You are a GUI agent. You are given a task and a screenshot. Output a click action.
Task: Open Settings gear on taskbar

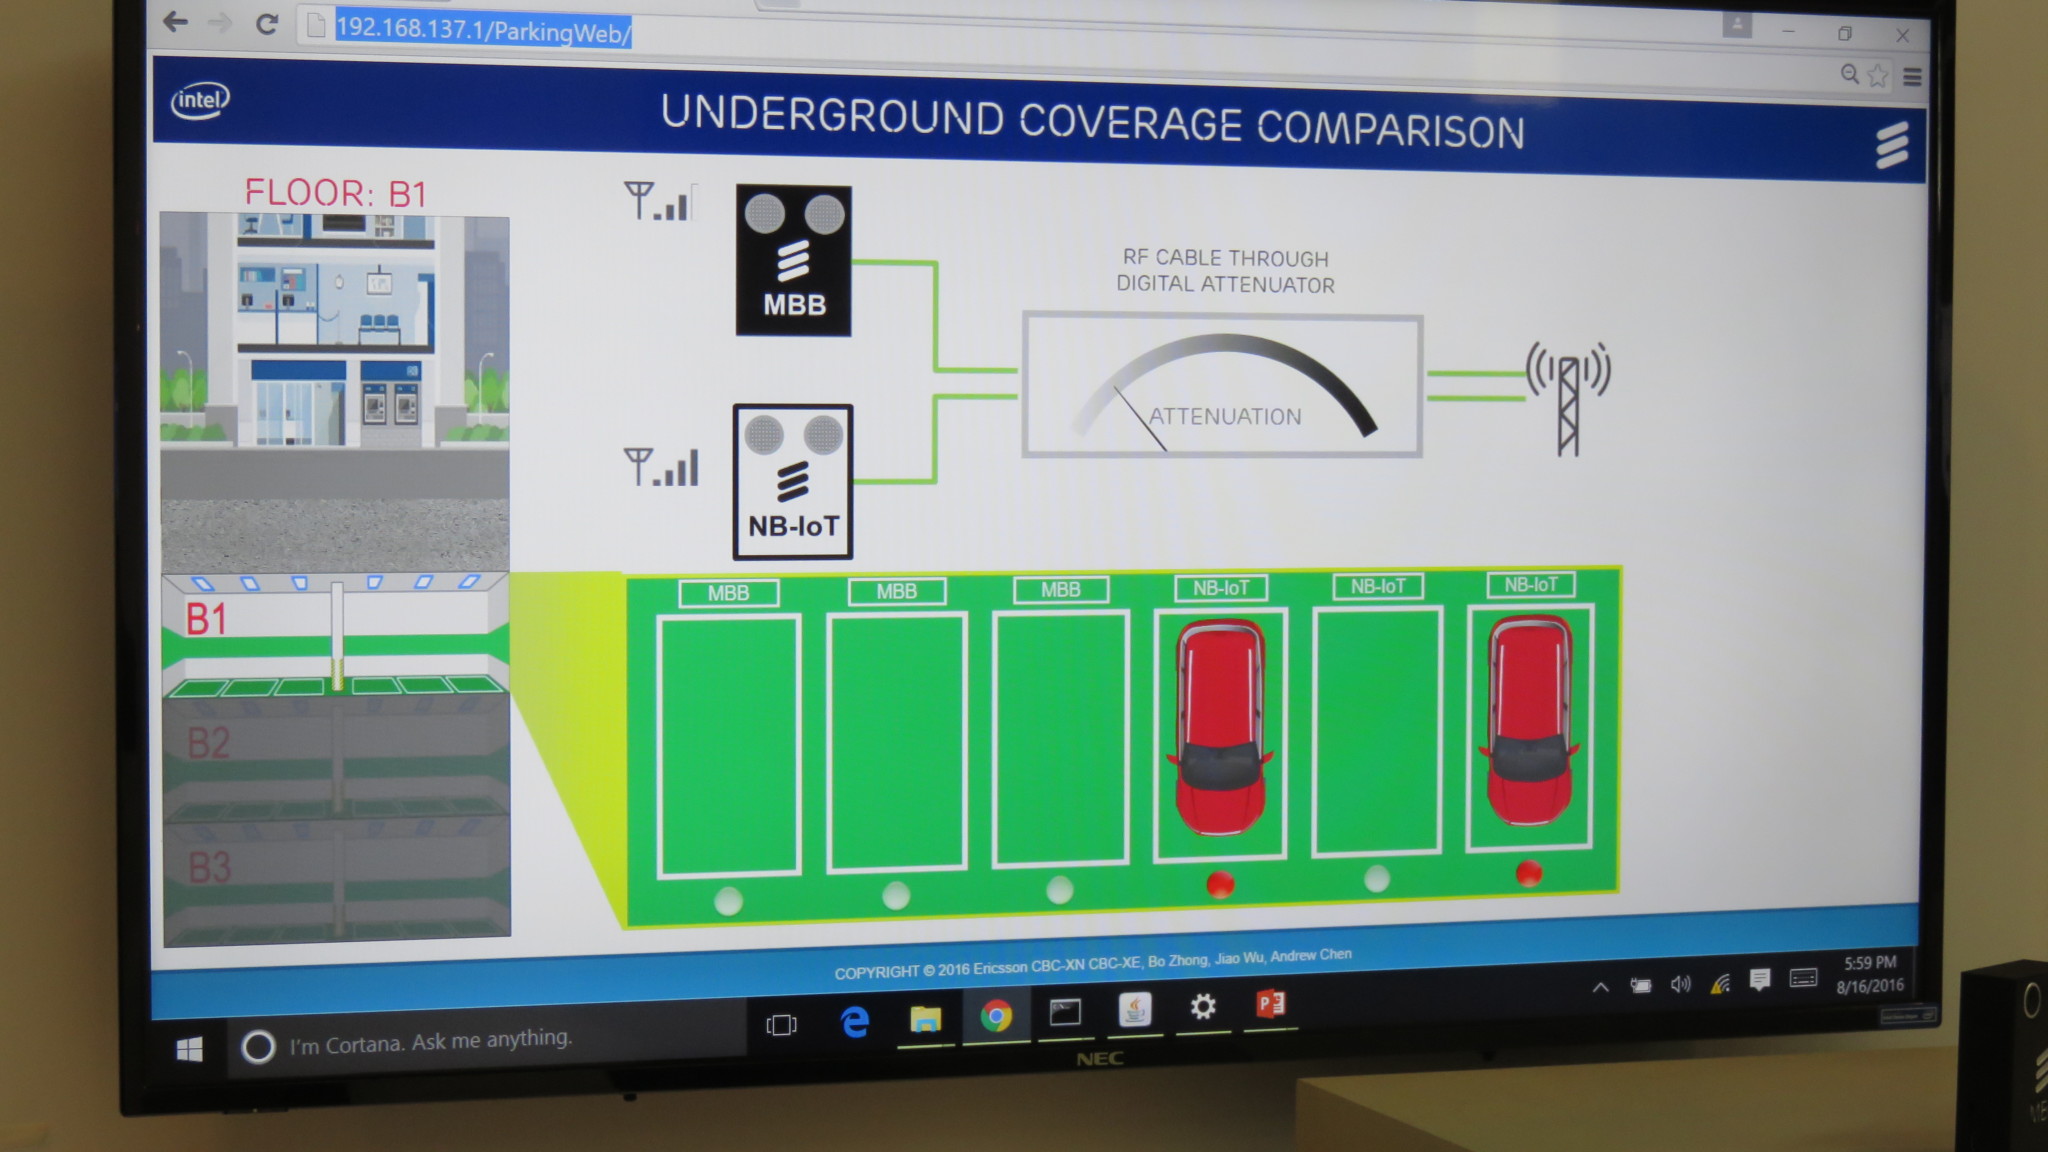pos(1203,1007)
